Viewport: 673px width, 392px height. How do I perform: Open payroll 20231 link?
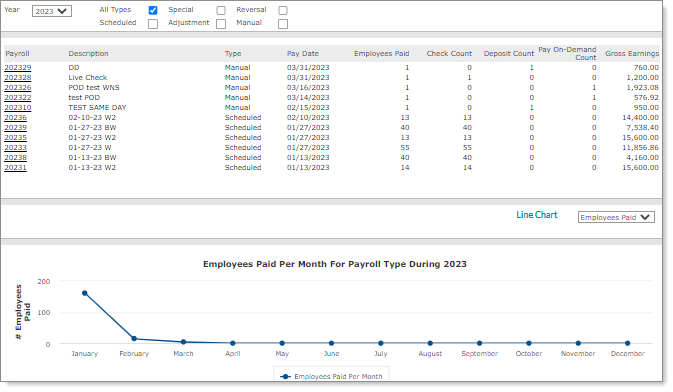click(15, 168)
